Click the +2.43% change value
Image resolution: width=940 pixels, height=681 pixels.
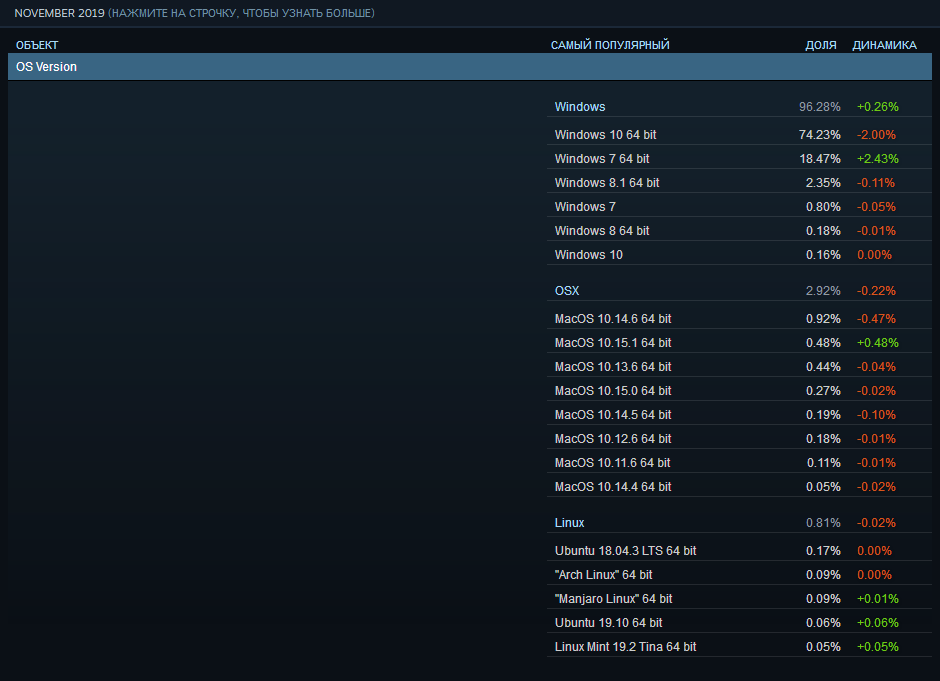(878, 159)
